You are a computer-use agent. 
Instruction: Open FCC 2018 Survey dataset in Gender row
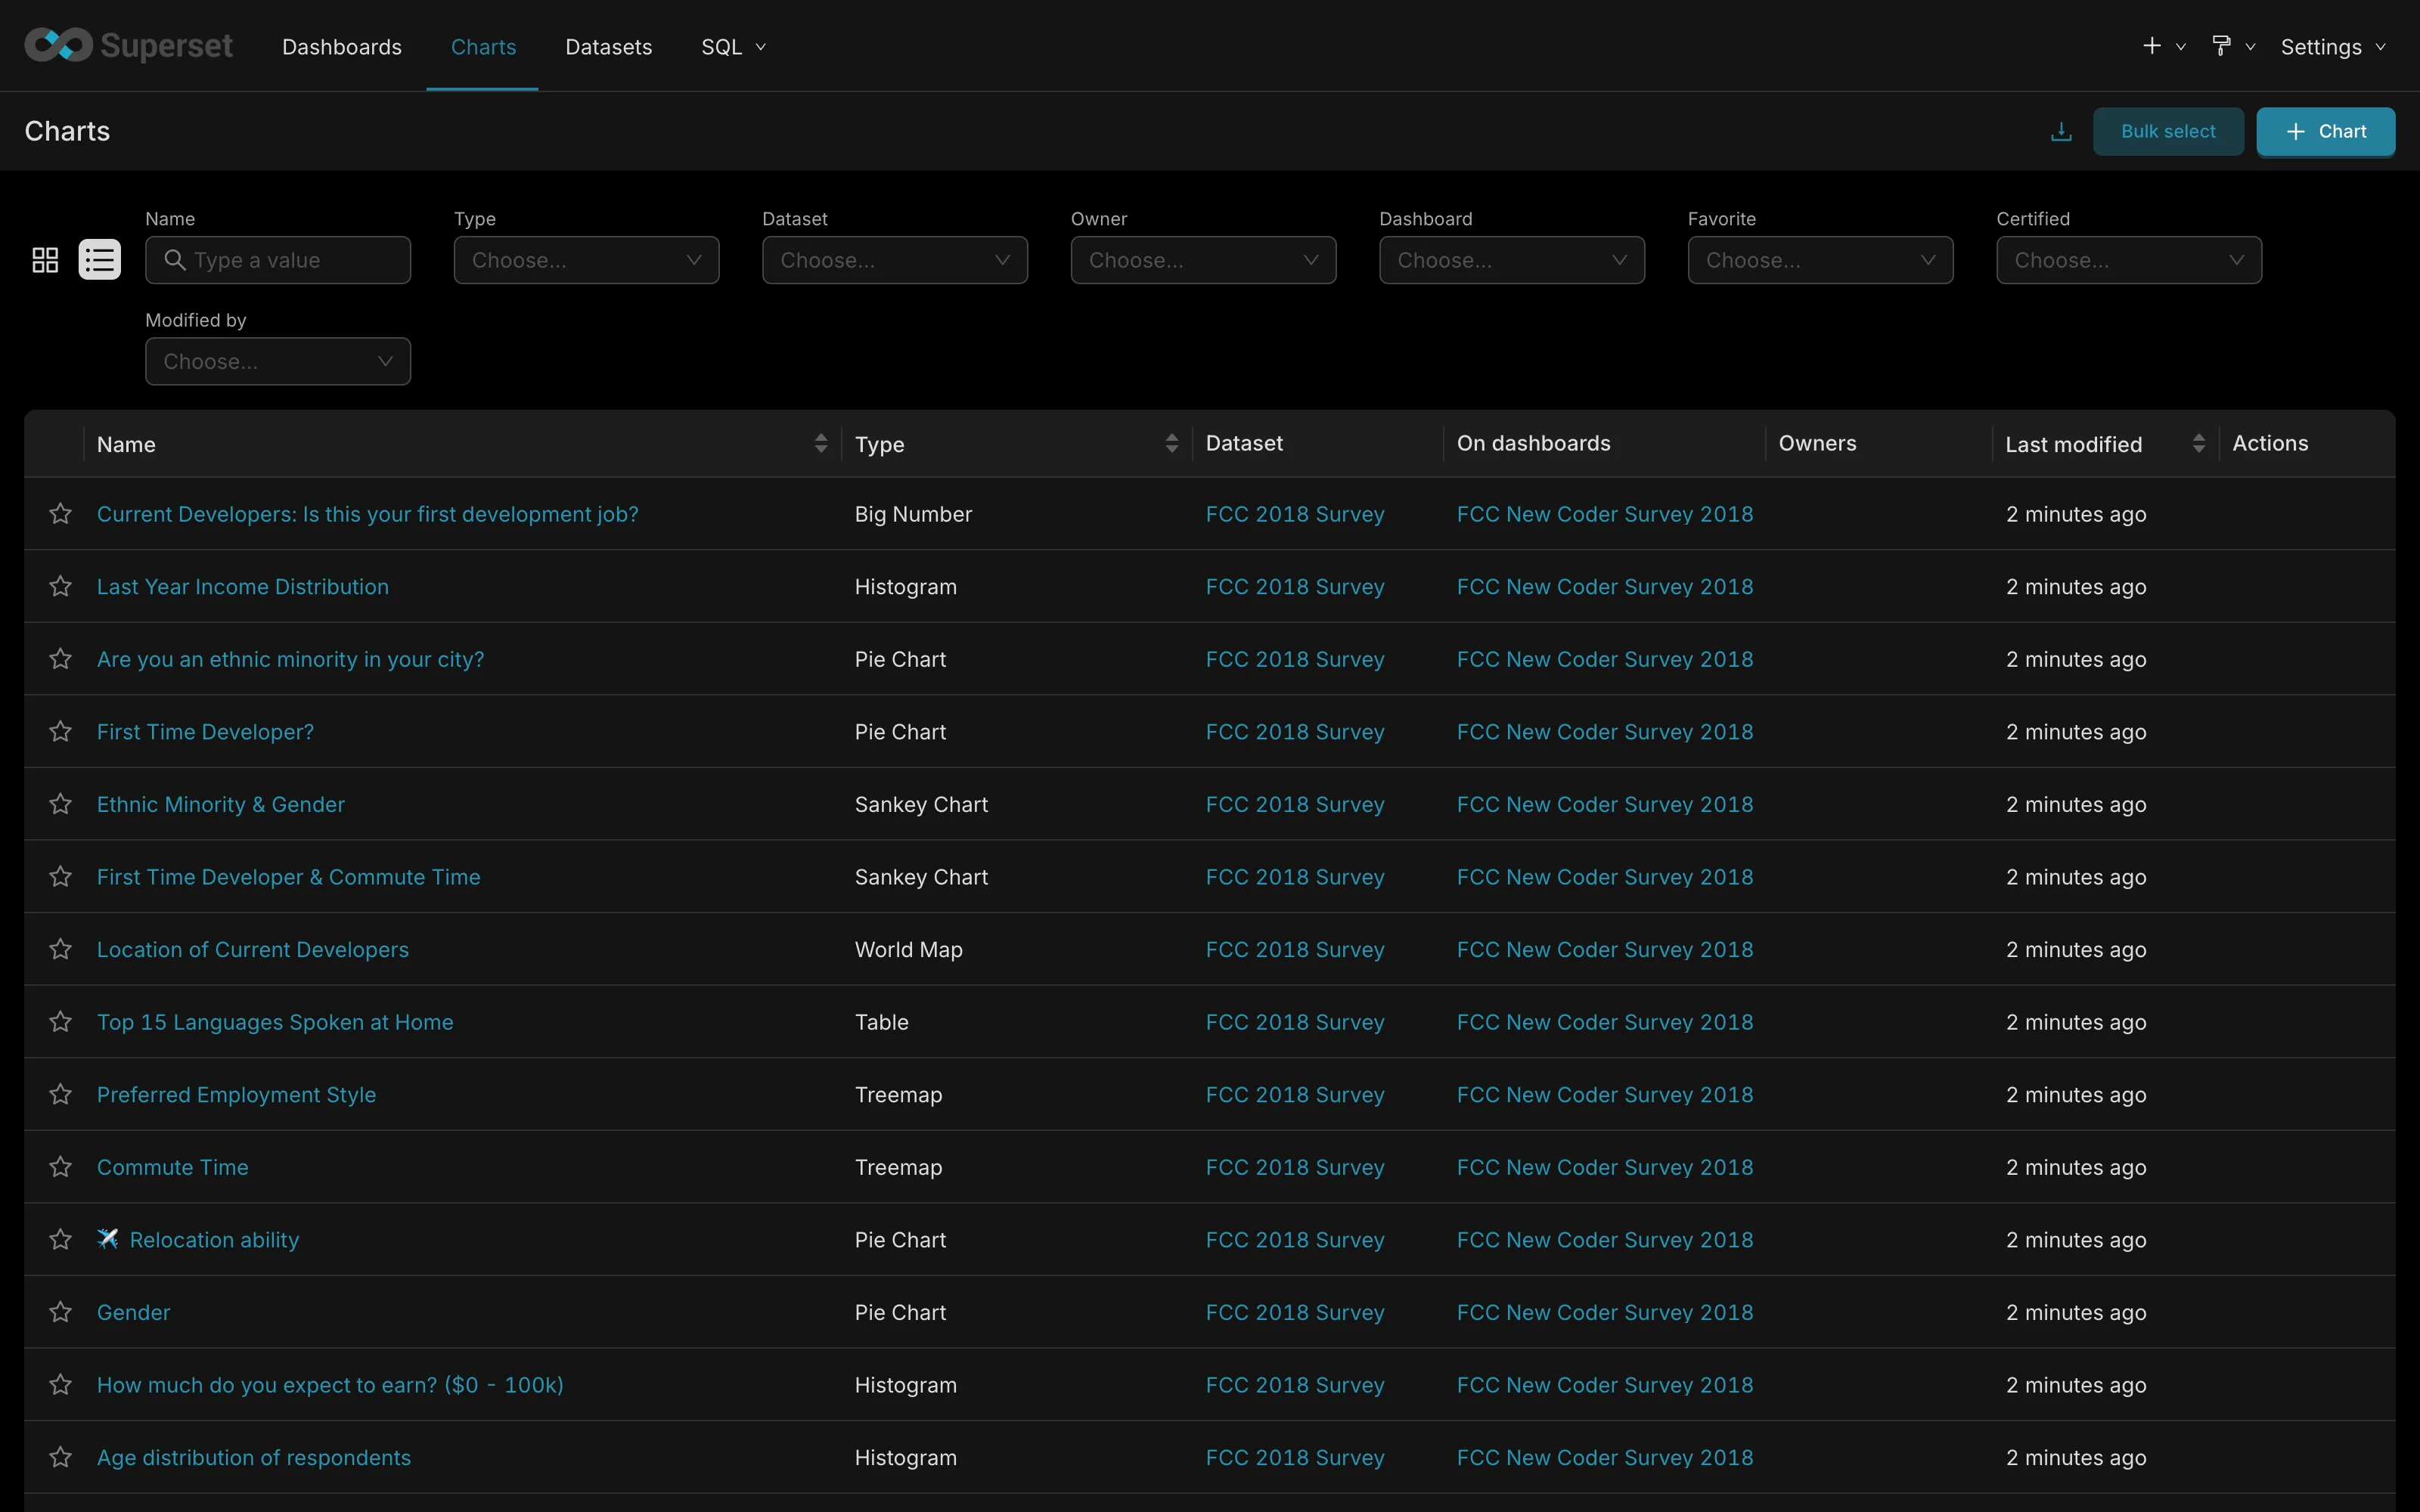(1295, 1312)
